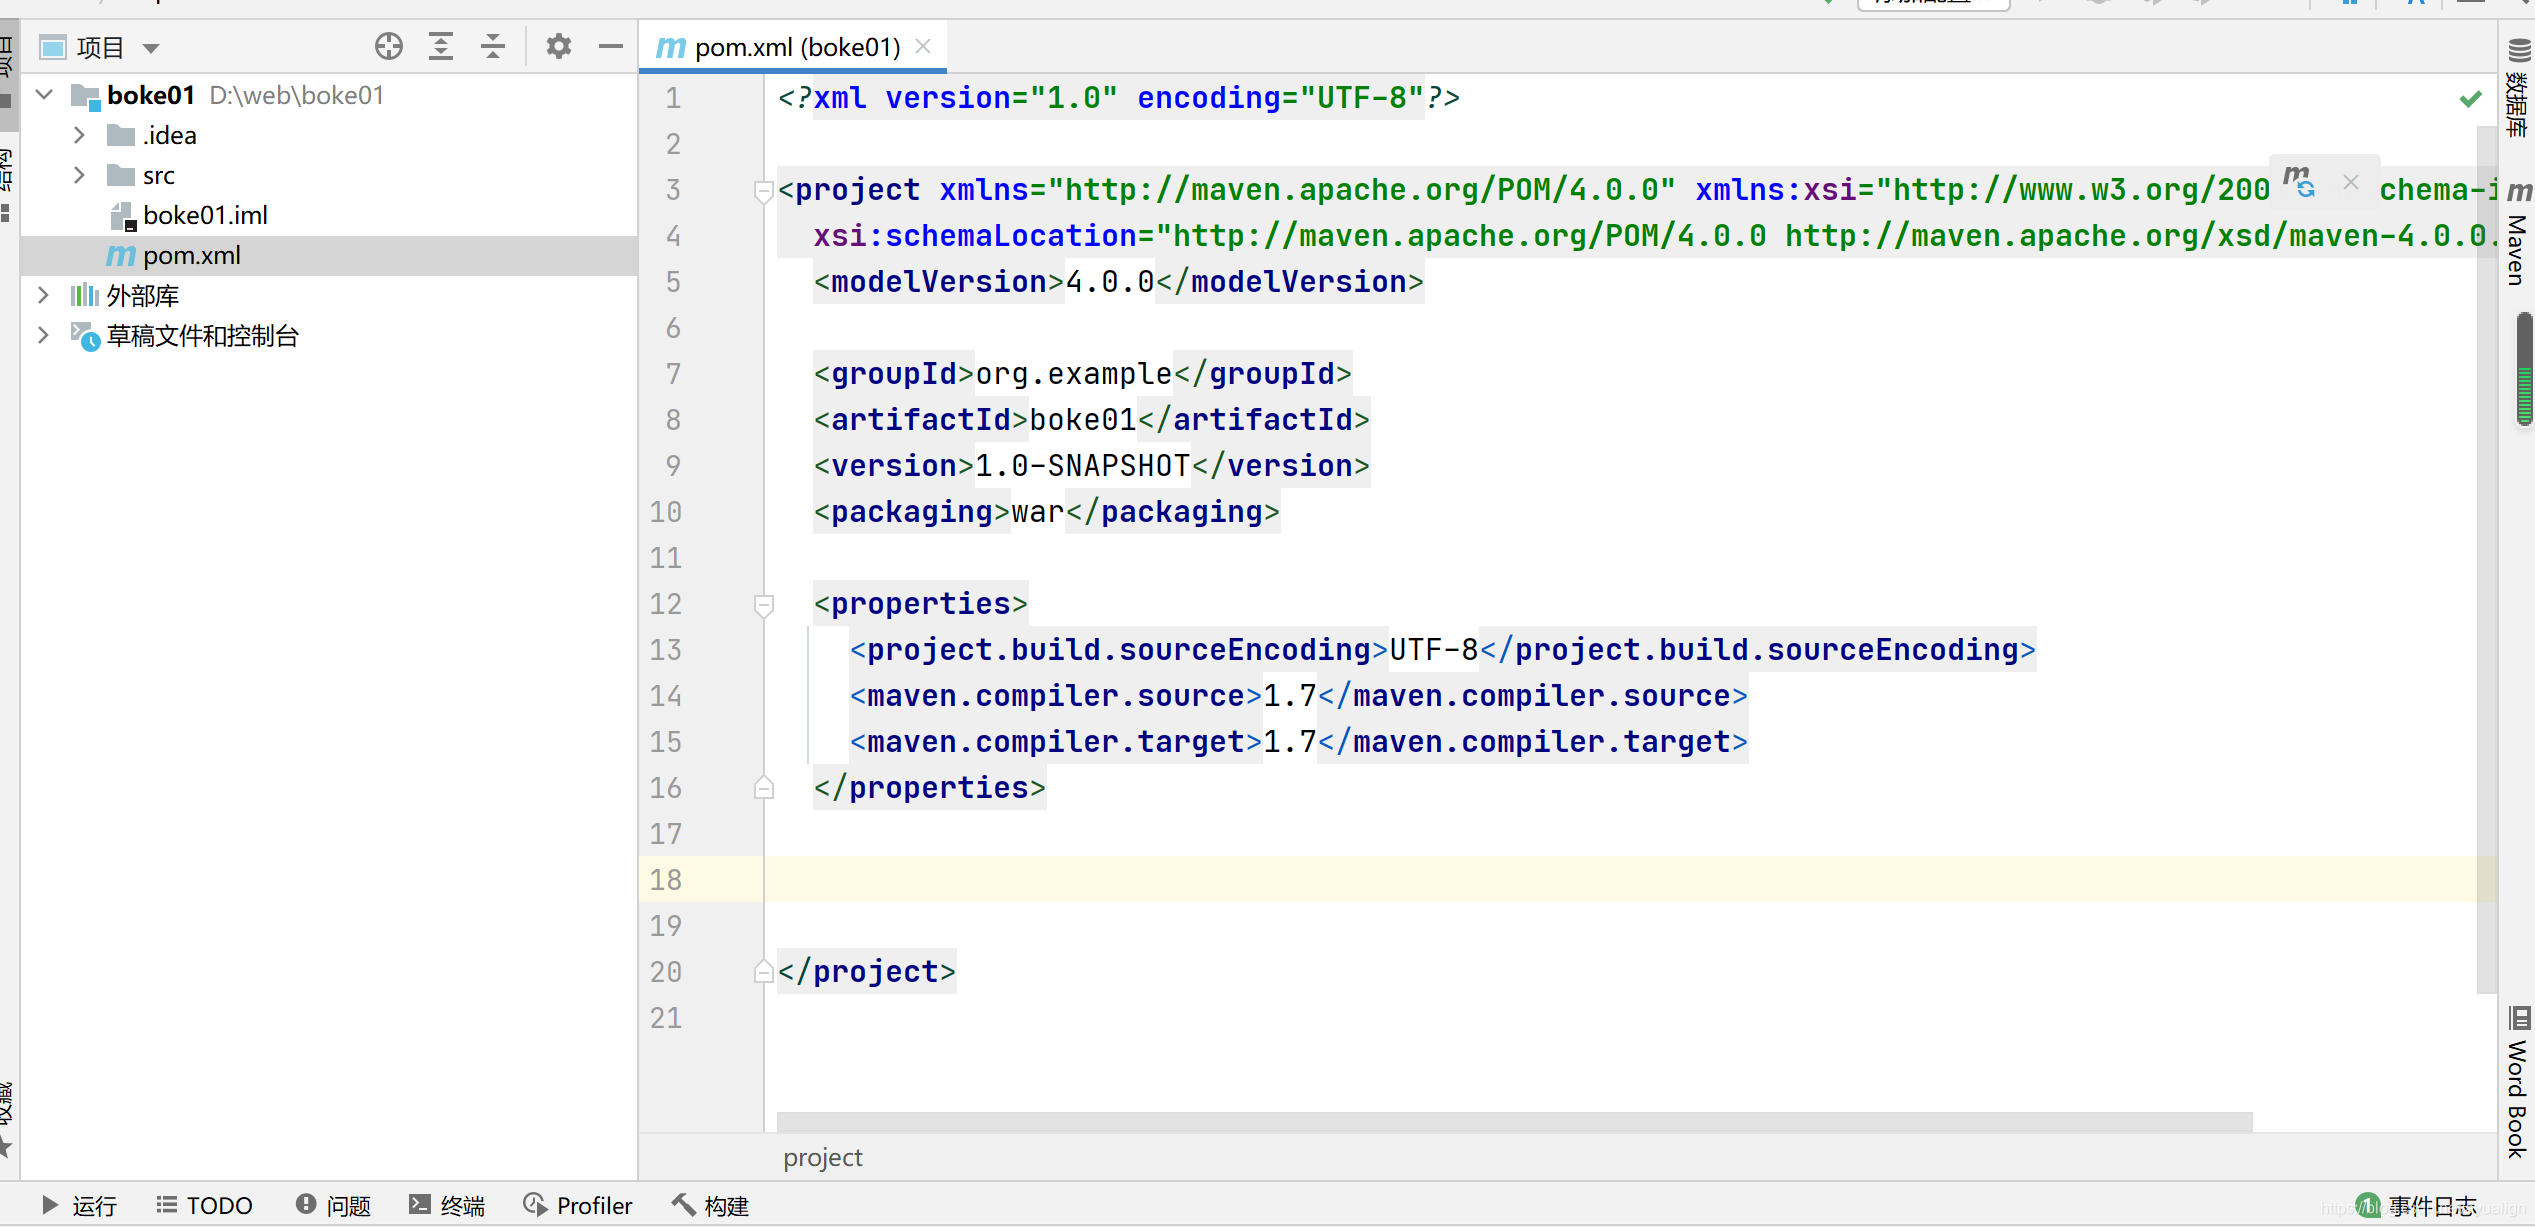2535x1227 pixels.
Task: Expand the .idea folder
Action: [79, 135]
